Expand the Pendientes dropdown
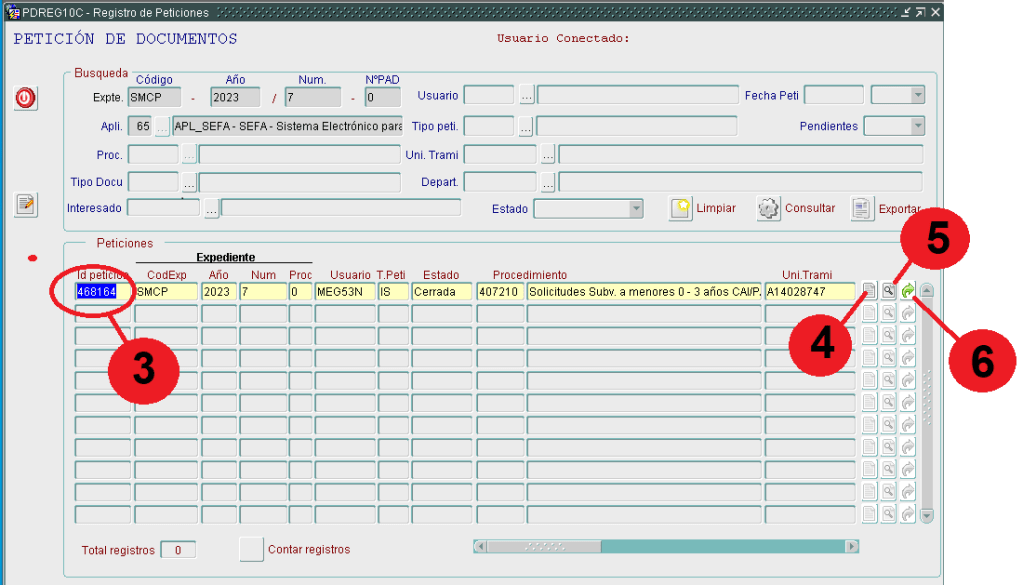1023x585 pixels. pos(917,126)
